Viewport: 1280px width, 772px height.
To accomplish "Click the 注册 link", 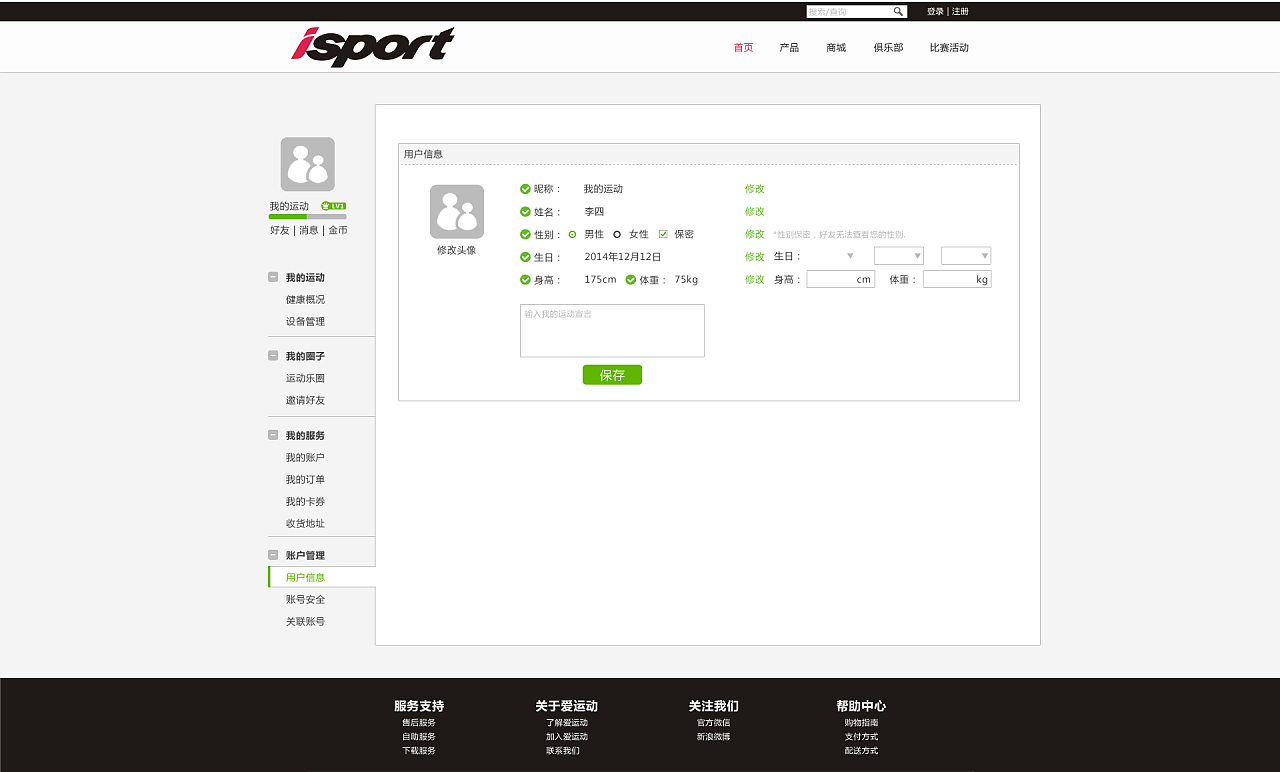I will [x=960, y=12].
